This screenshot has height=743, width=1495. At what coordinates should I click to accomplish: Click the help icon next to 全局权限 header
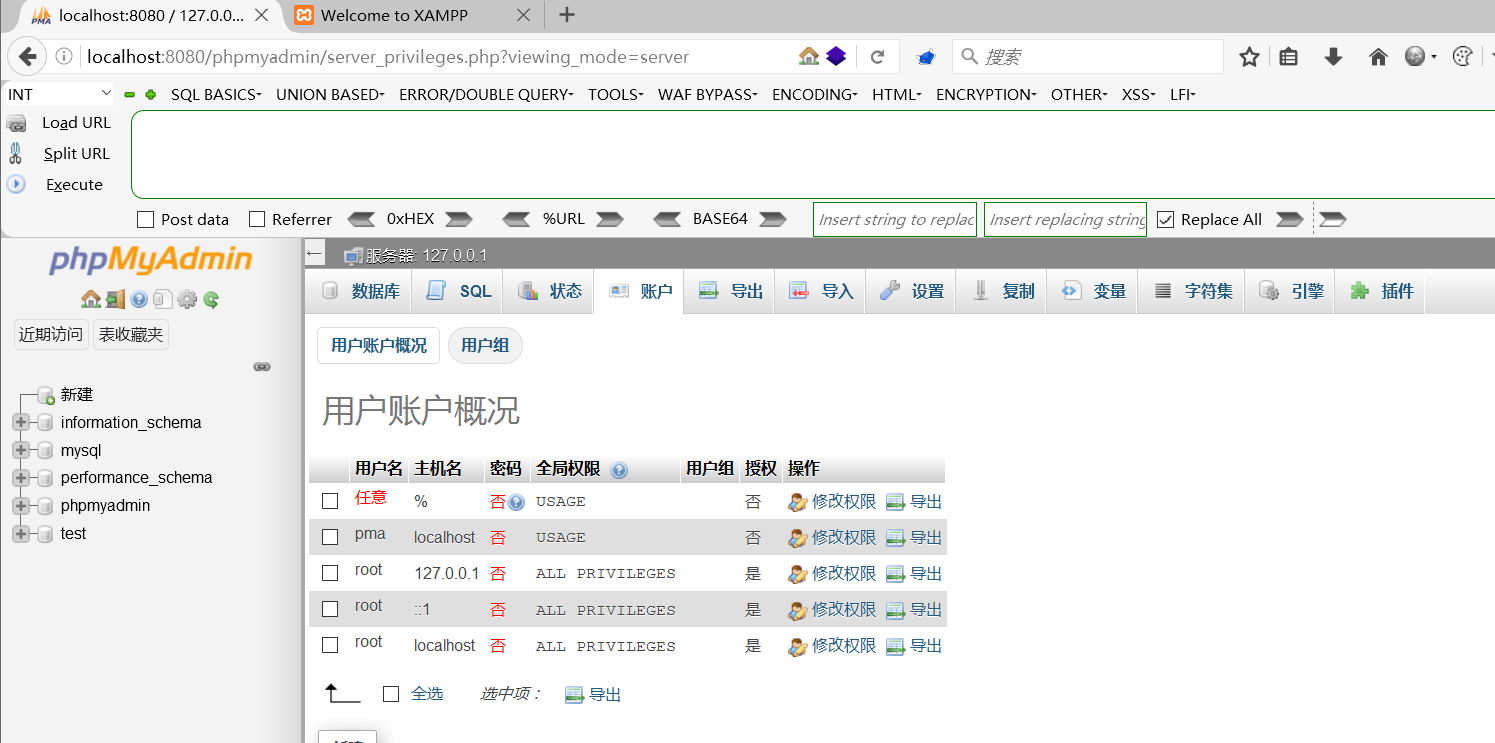coord(619,470)
